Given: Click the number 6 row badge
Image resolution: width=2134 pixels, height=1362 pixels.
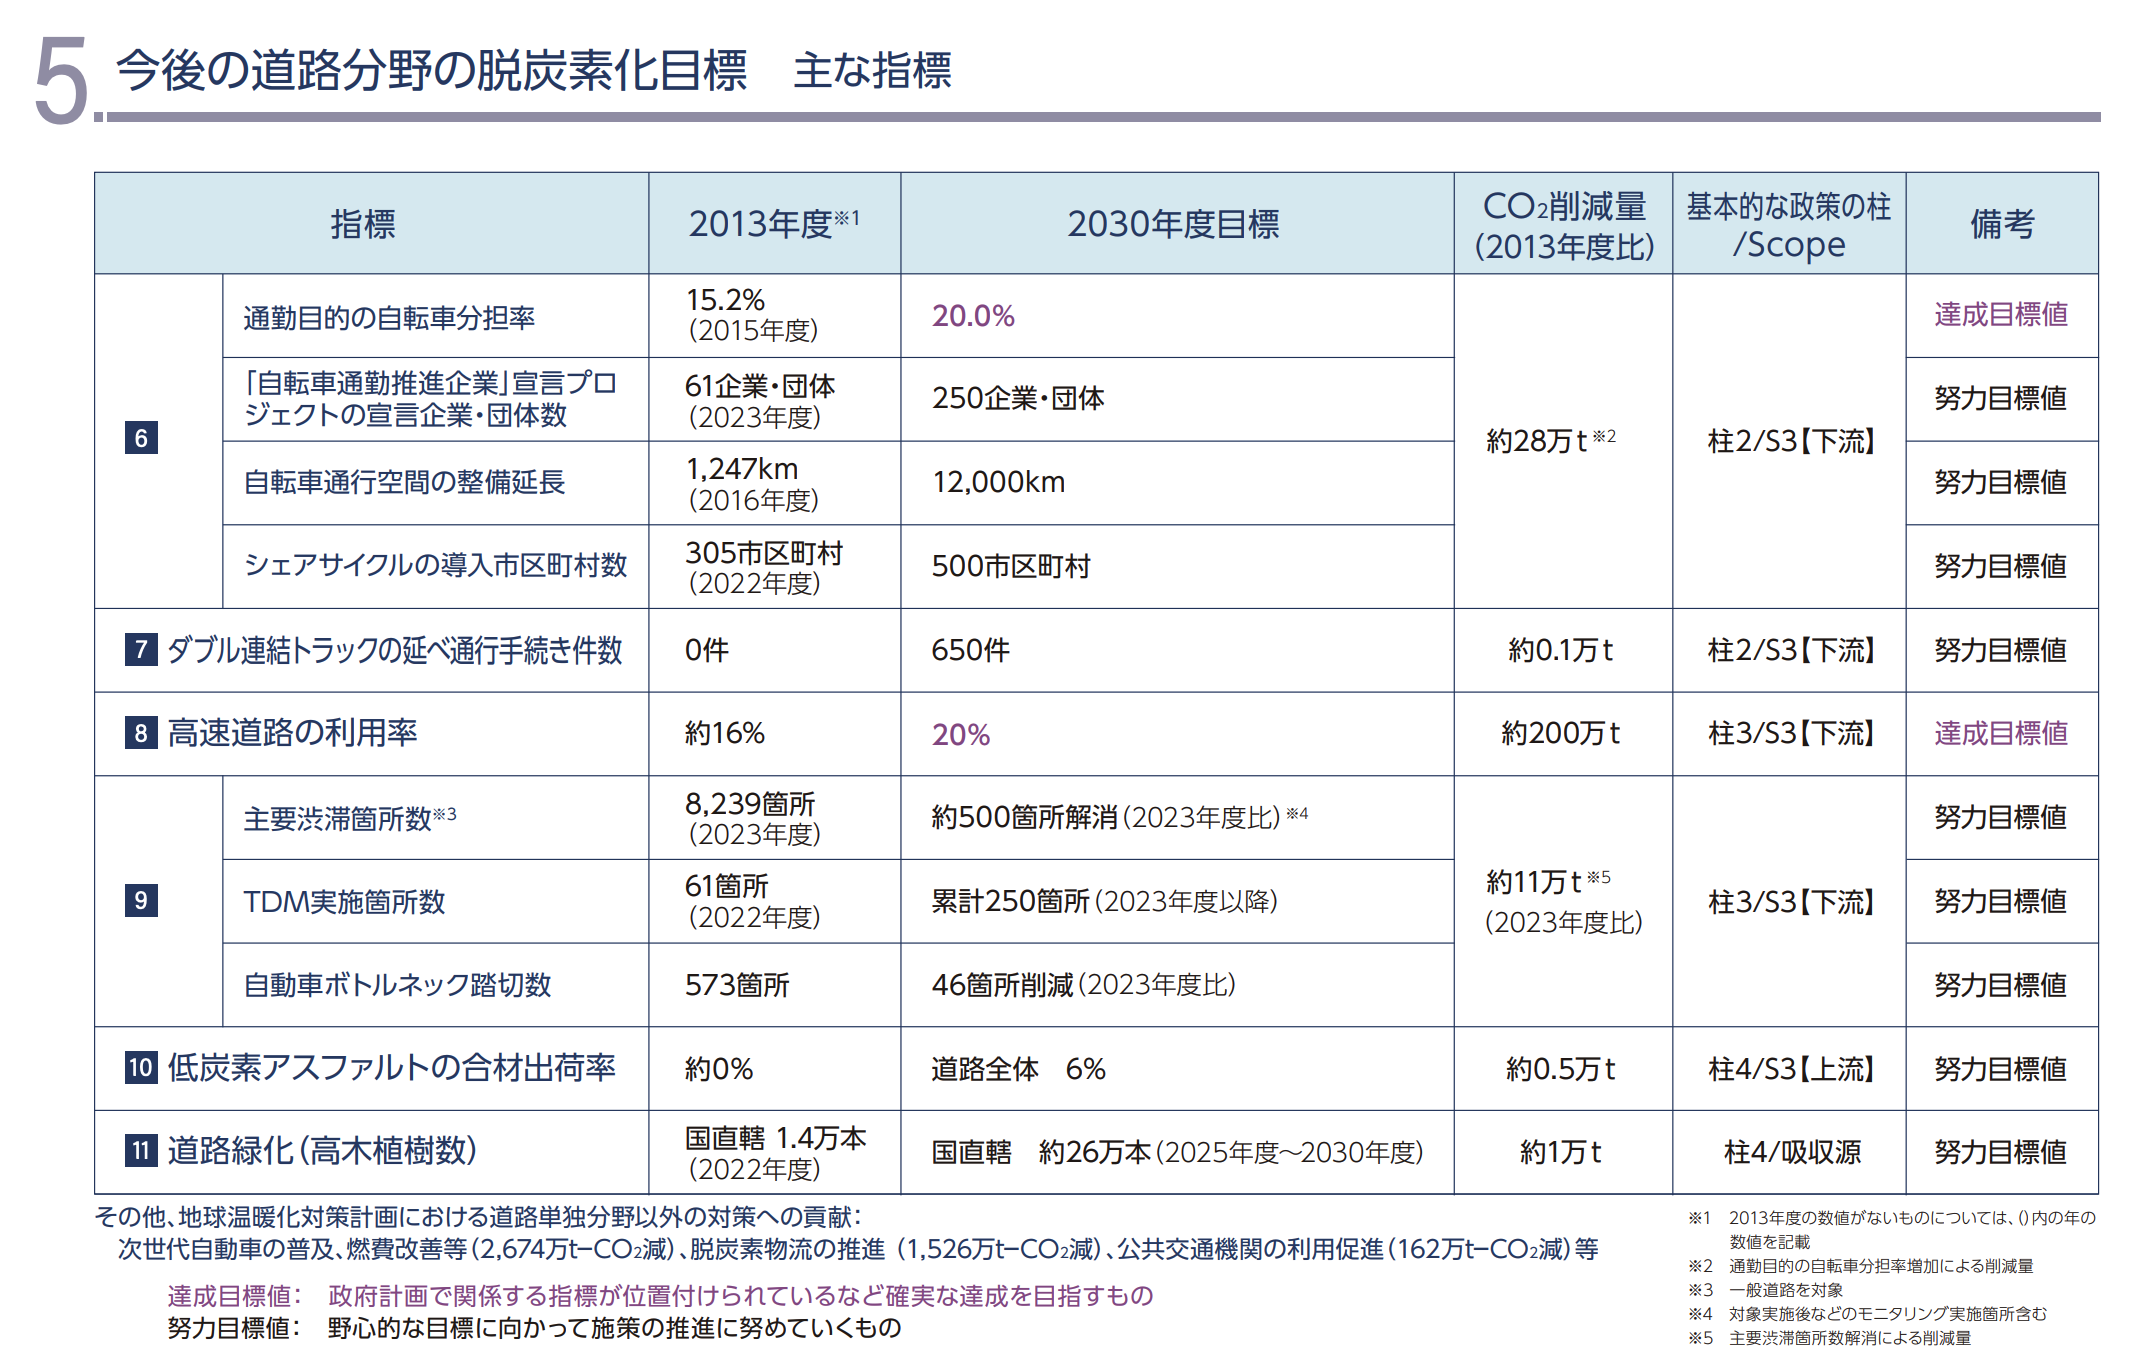Looking at the screenshot, I should (x=141, y=438).
